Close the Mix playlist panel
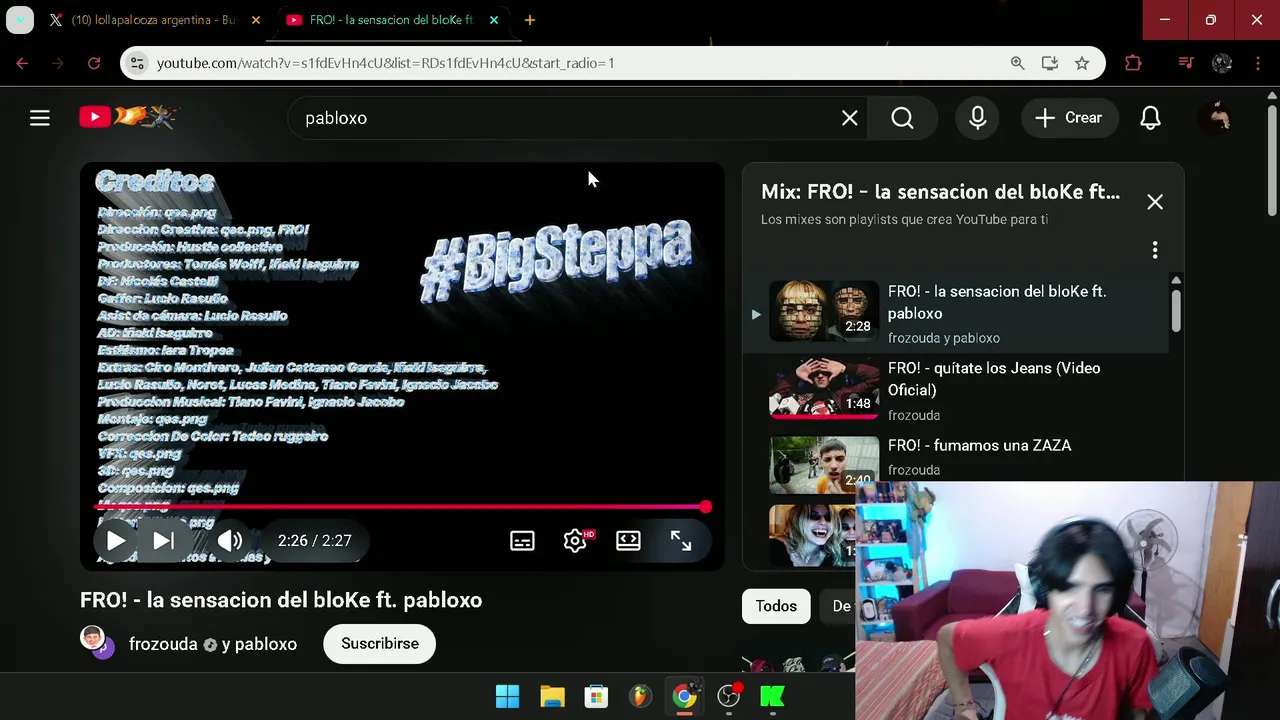The image size is (1280, 720). click(1155, 202)
